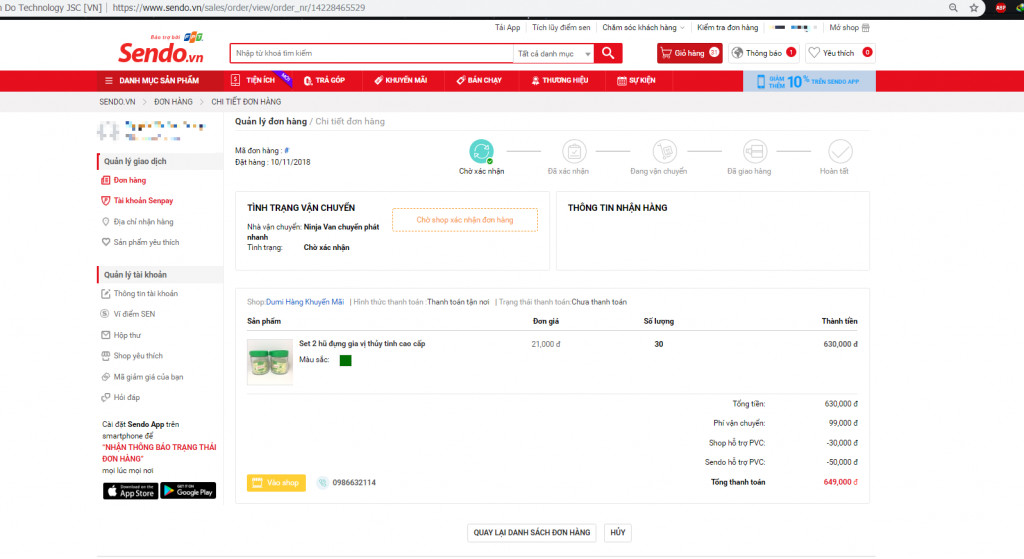Go to the Khuyến mãi tab
The image size is (1024, 559).
click(400, 80)
